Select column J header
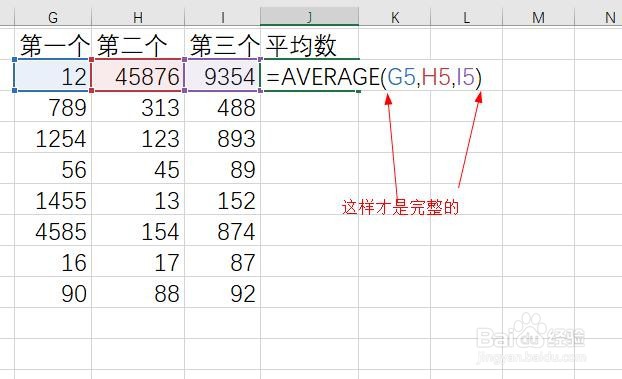This screenshot has width=622, height=379. pos(309,17)
